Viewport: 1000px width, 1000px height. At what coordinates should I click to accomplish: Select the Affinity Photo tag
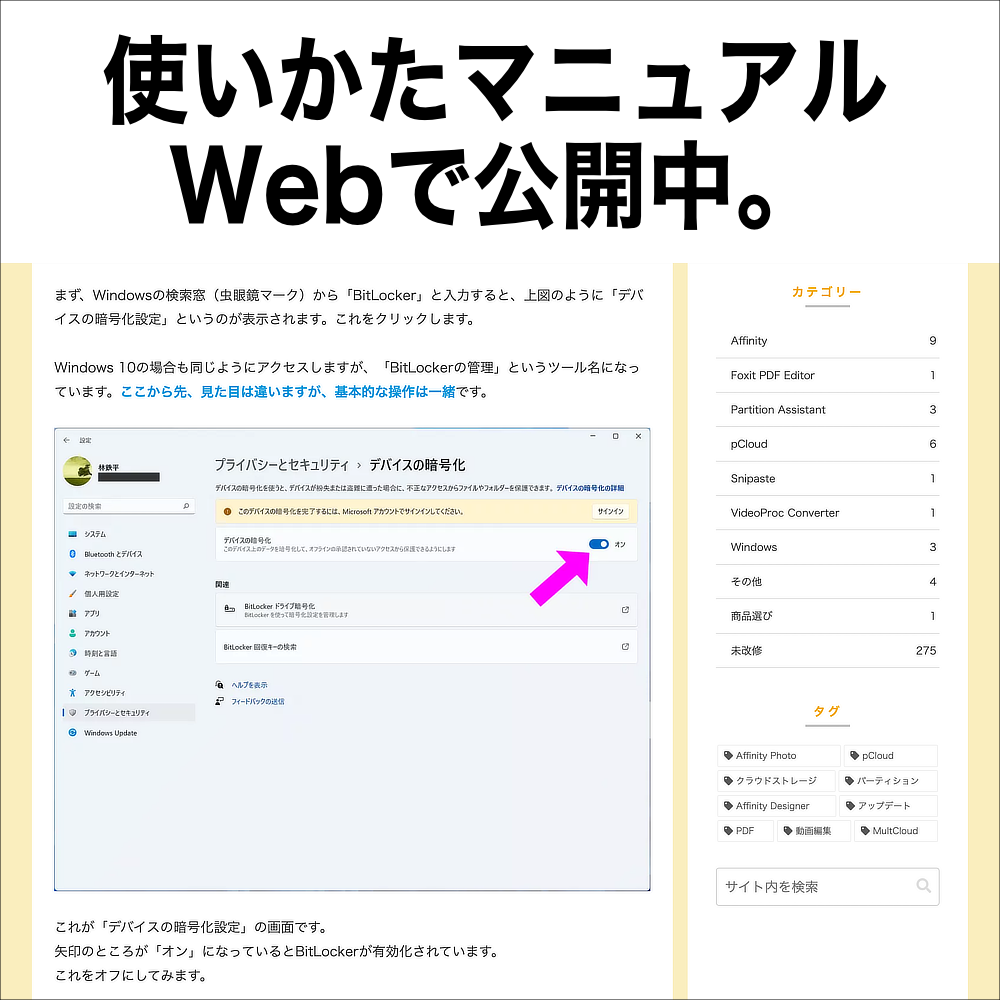(778, 755)
